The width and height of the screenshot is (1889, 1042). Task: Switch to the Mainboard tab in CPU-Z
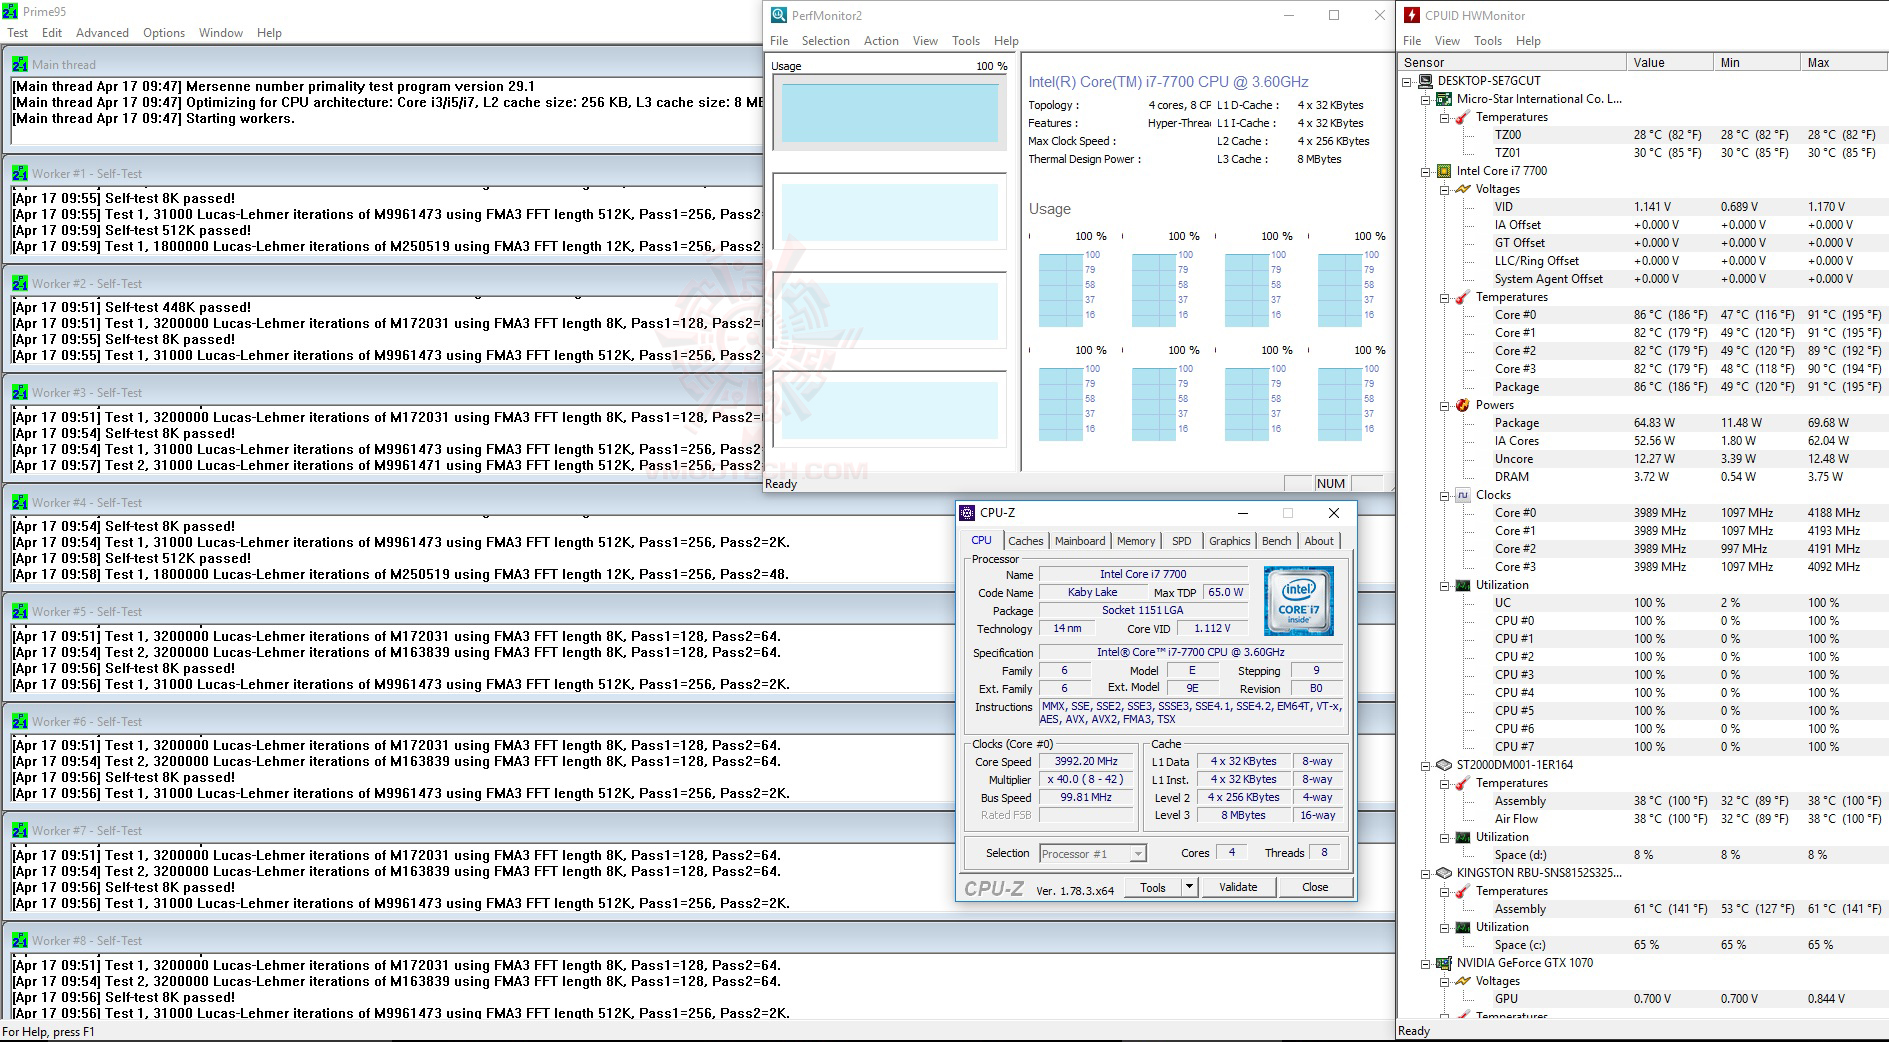coord(1080,541)
